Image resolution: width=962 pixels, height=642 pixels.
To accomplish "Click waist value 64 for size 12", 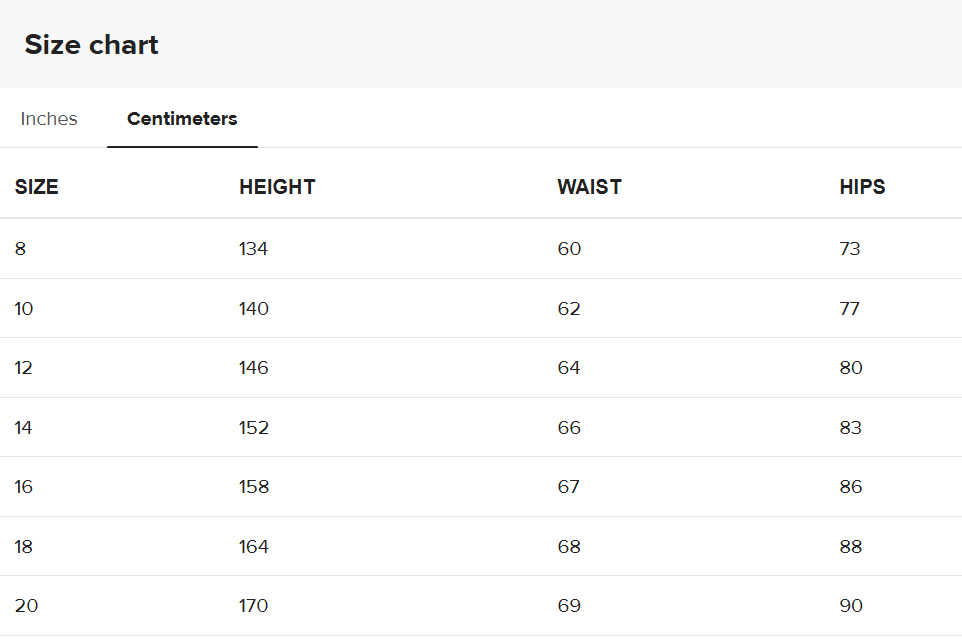I will coord(569,368).
